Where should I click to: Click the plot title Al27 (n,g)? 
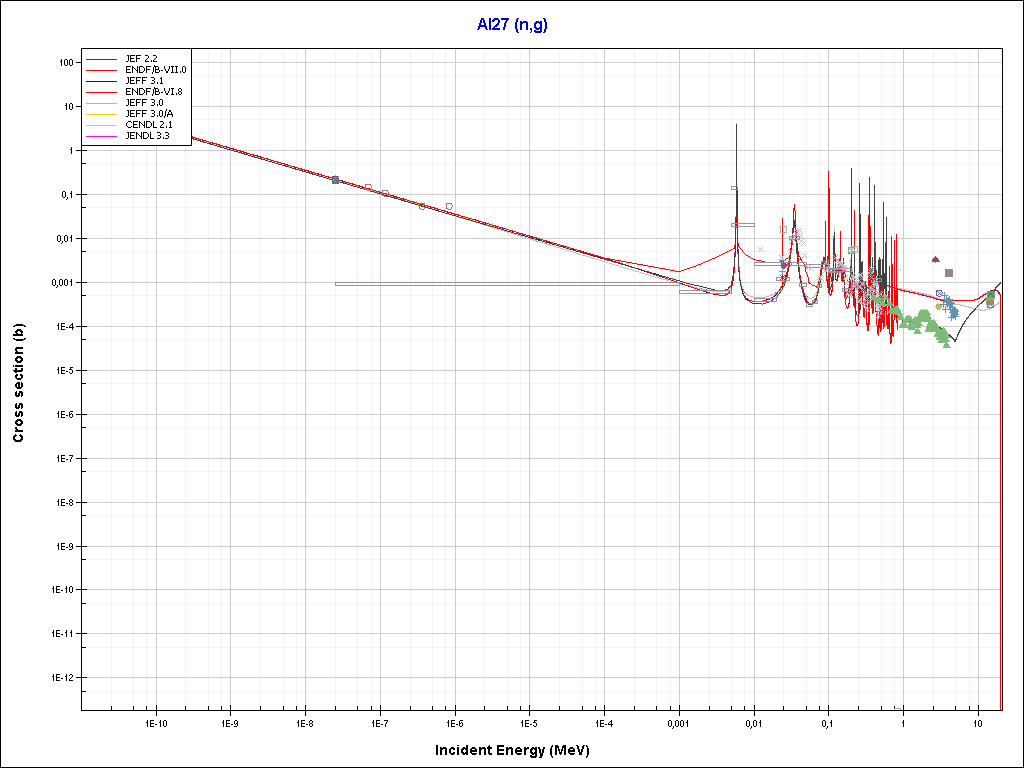(x=512, y=24)
